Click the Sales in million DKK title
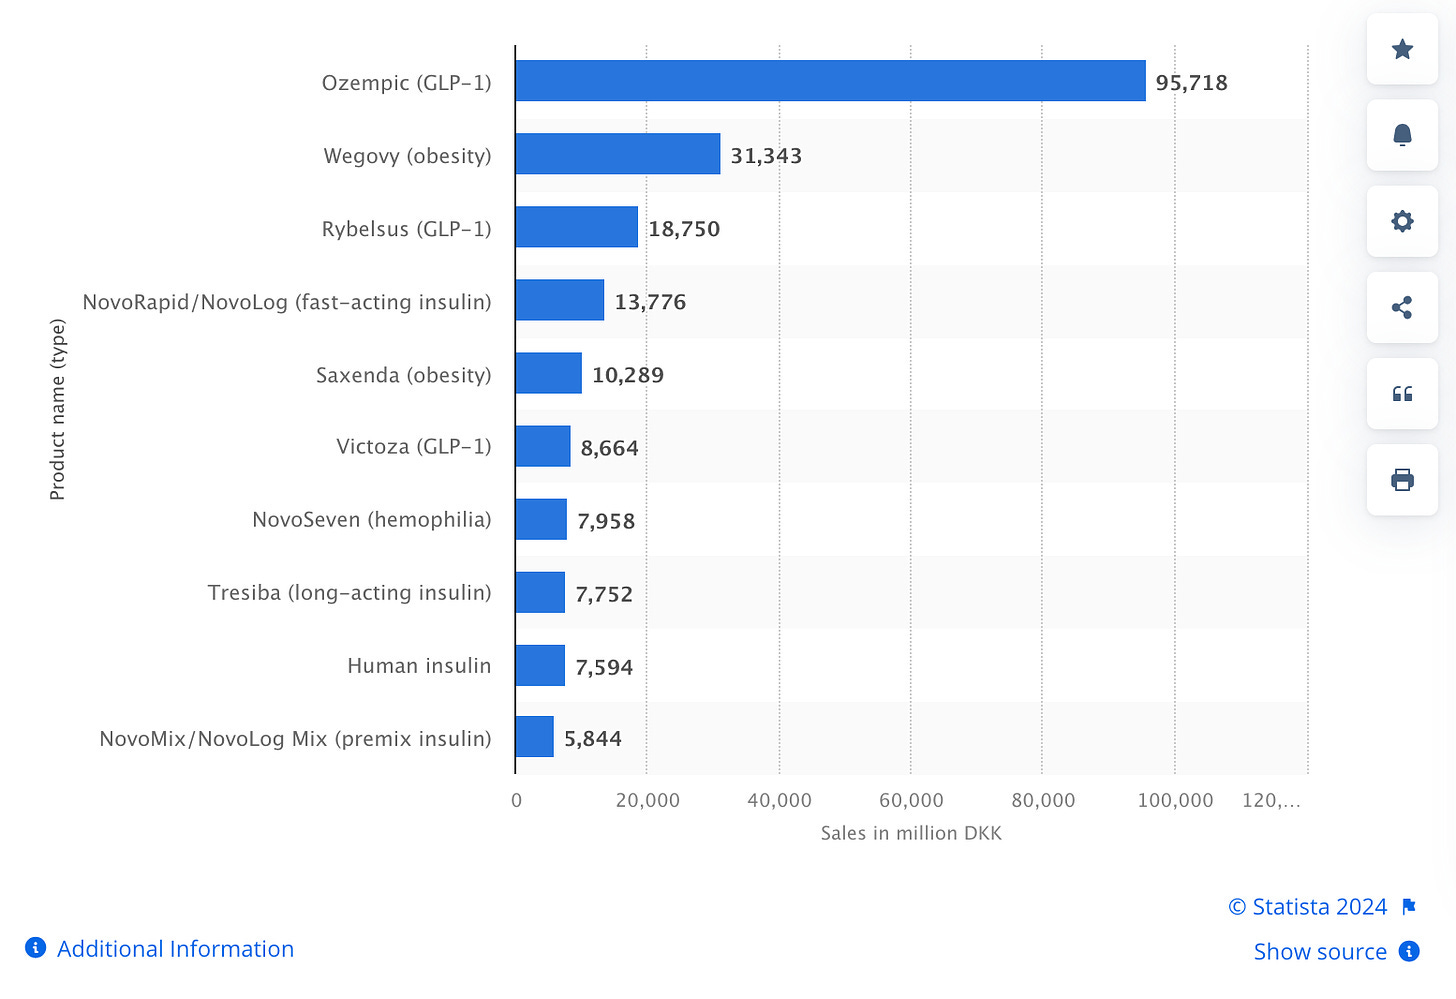 911,833
